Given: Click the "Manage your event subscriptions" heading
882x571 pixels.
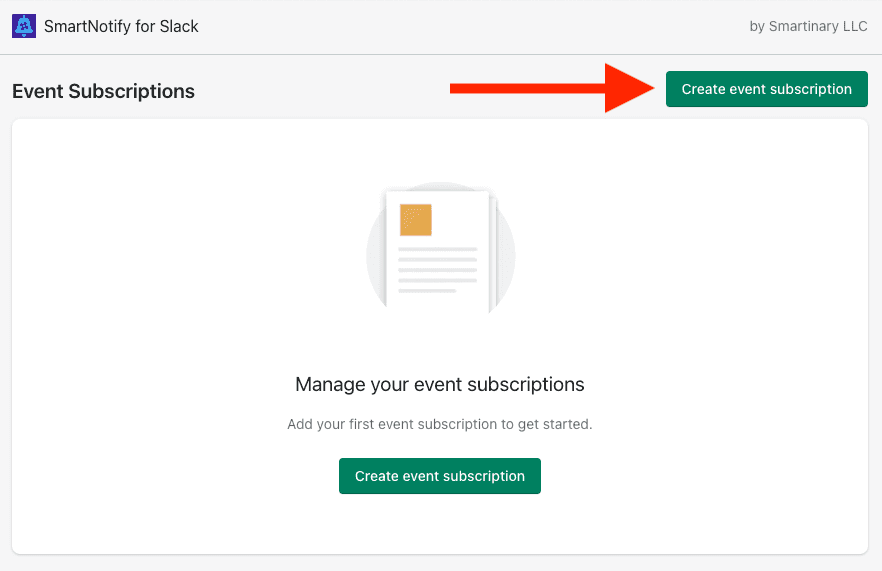Looking at the screenshot, I should click(440, 384).
